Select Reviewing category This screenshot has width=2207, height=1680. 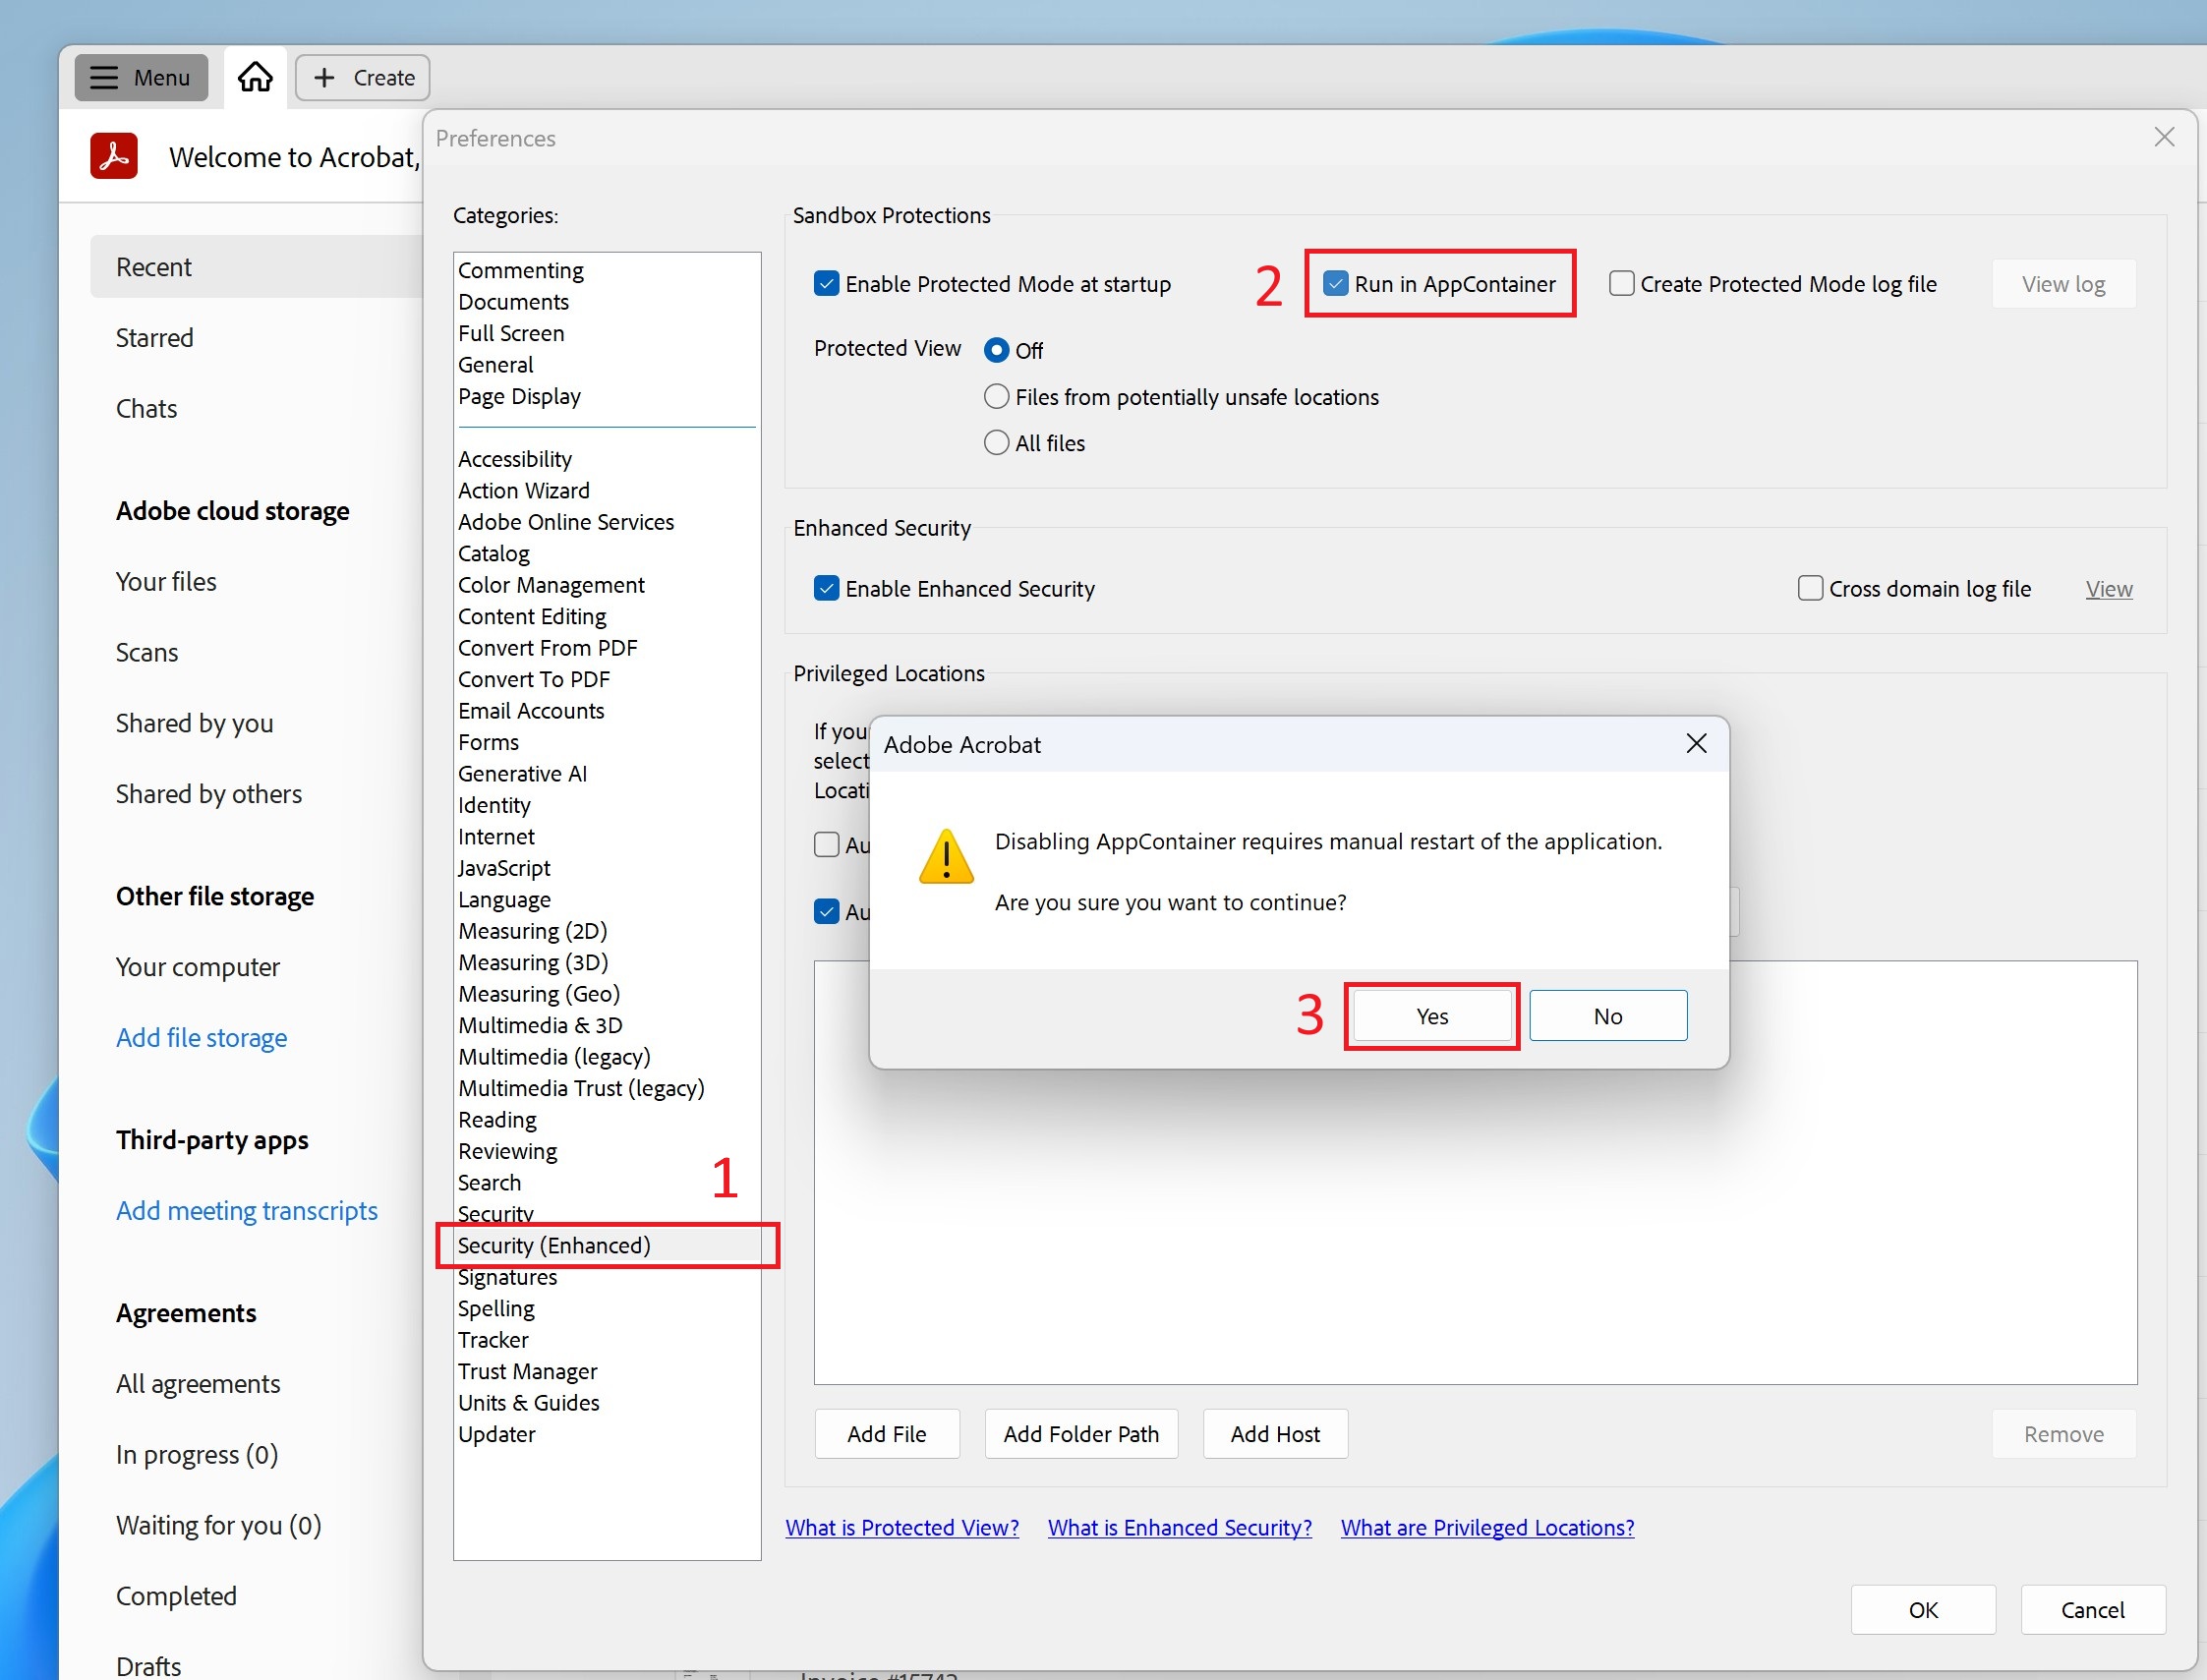click(606, 1151)
